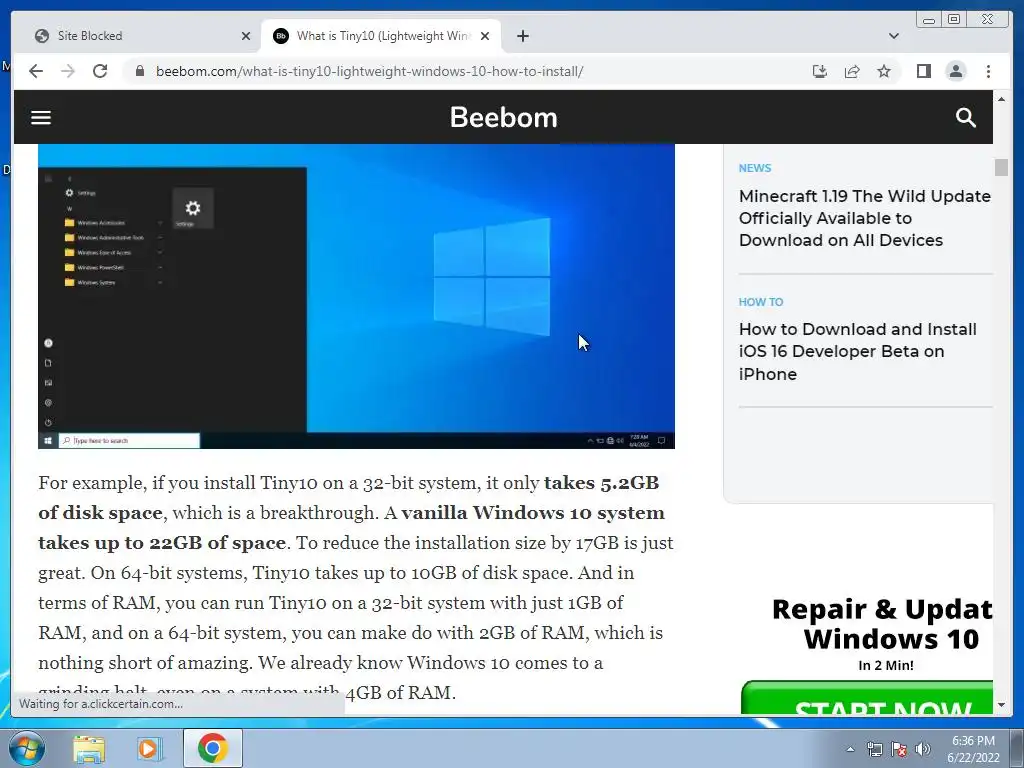The width and height of the screenshot is (1024, 768).
Task: Click the address bar URL
Action: click(369, 71)
